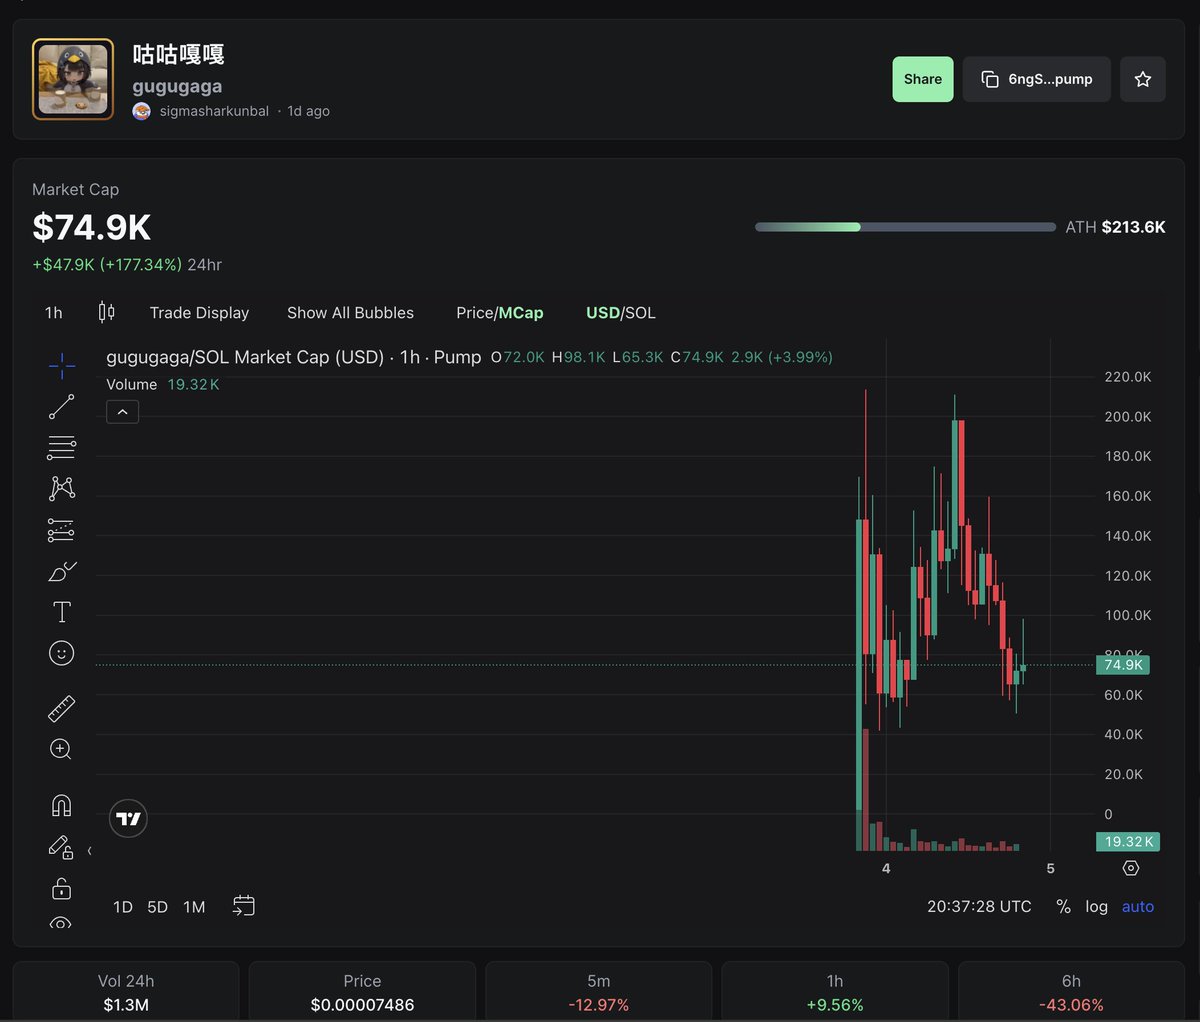Select the pattern drawing tool
Viewport: 1200px width, 1022px height.
tap(62, 488)
